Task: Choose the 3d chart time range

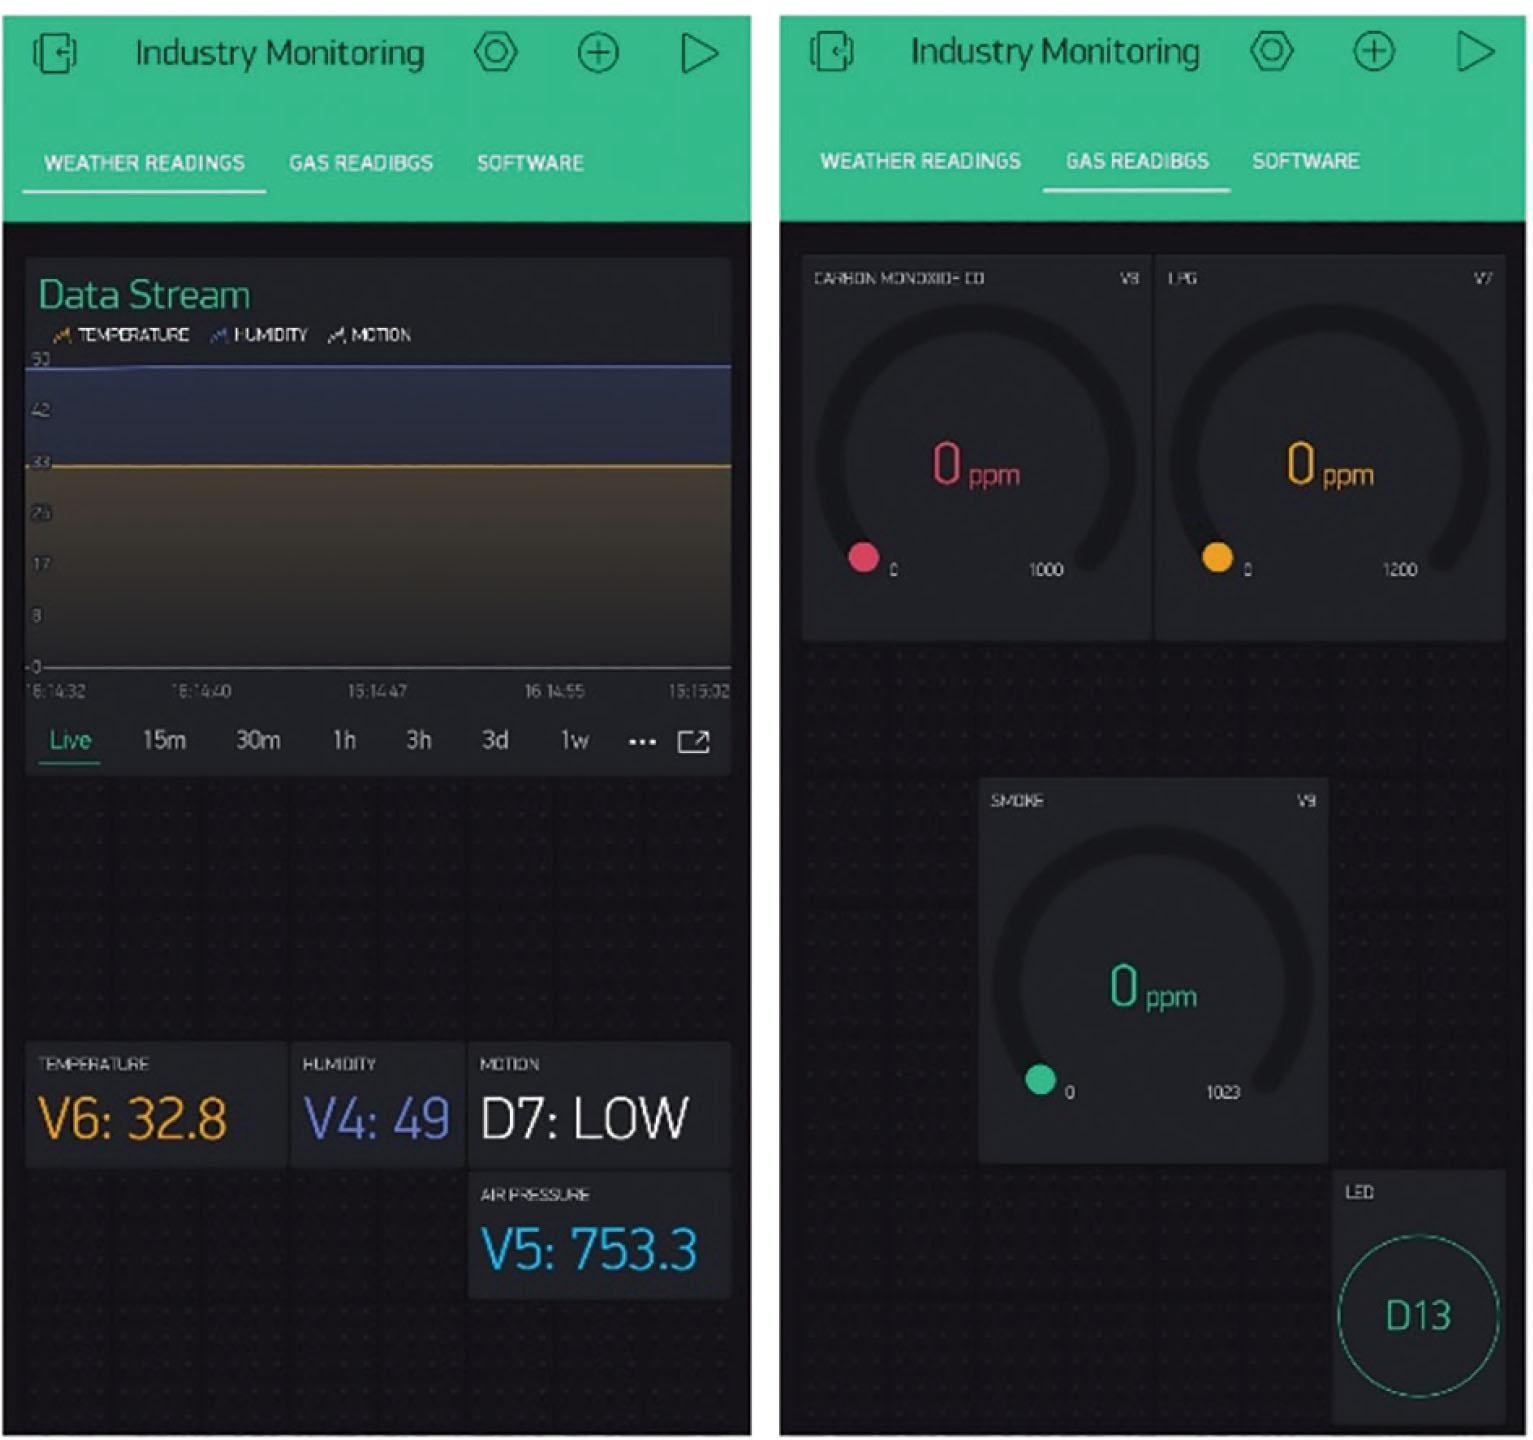Action: click(x=497, y=740)
